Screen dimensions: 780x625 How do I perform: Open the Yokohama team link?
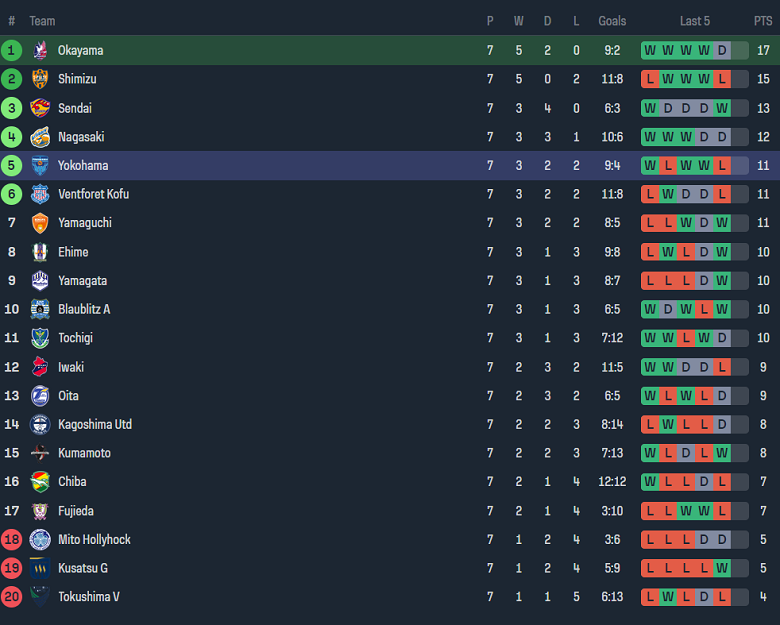click(x=83, y=166)
